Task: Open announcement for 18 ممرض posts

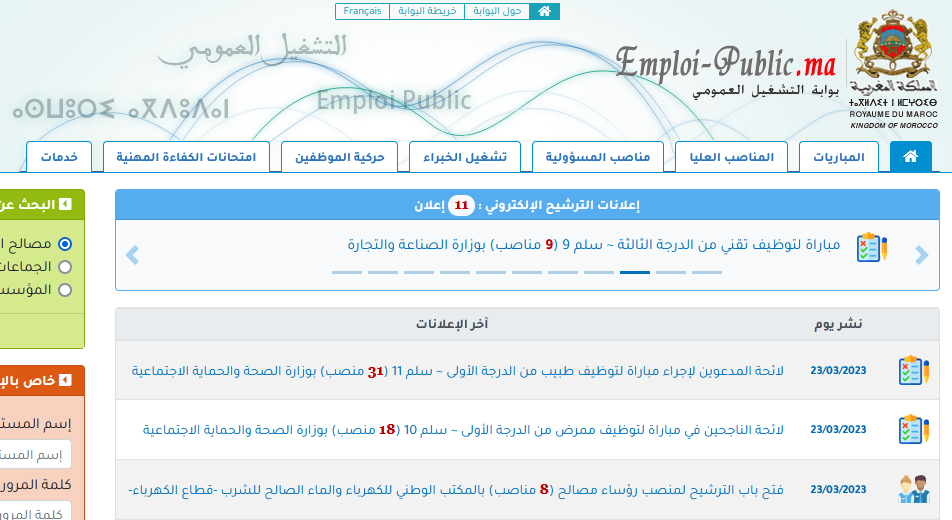Action: 463,429
